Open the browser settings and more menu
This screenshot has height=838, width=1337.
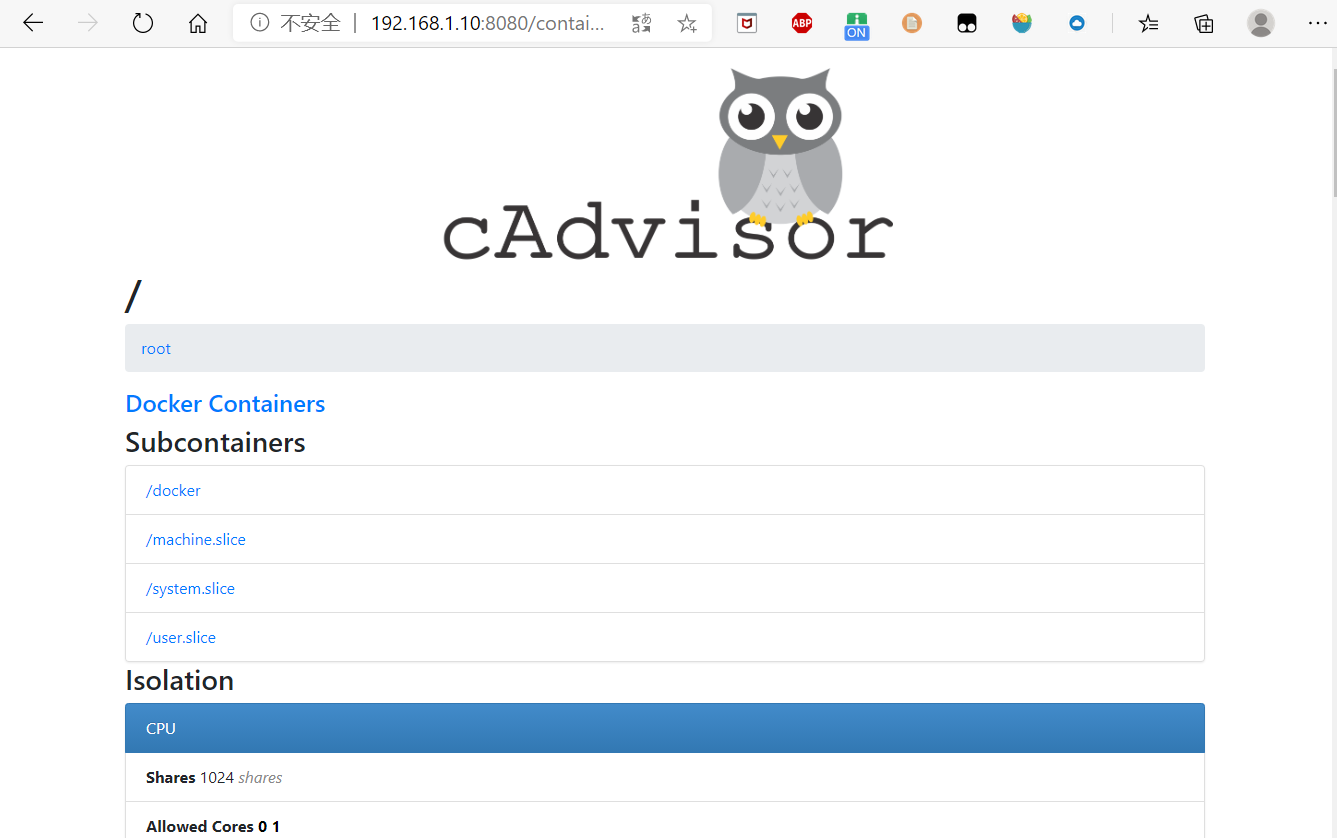(1317, 23)
